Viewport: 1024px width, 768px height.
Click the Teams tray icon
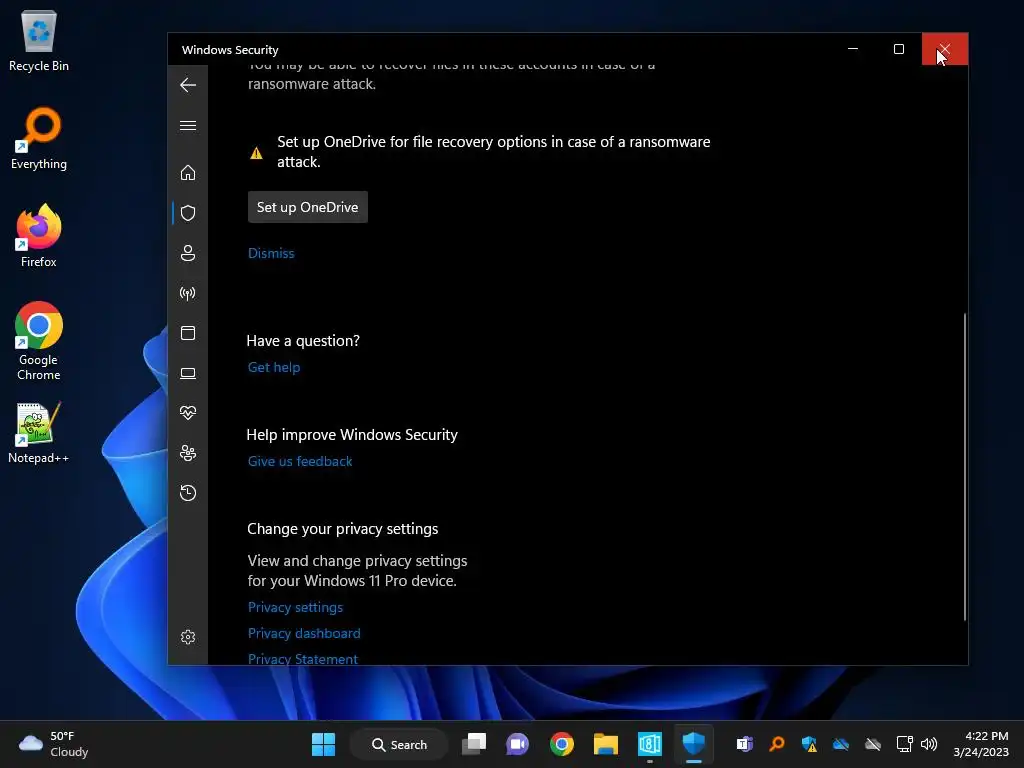[744, 744]
